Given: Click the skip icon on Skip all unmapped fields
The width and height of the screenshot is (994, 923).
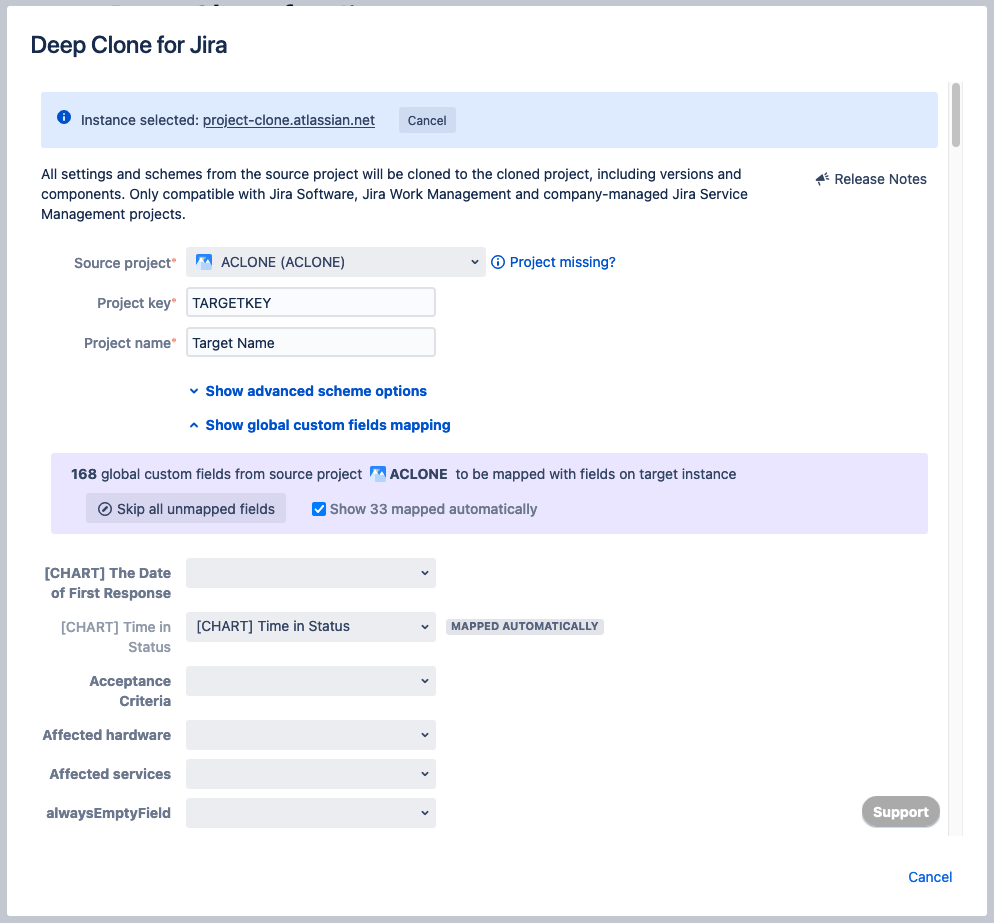Looking at the screenshot, I should tap(105, 508).
